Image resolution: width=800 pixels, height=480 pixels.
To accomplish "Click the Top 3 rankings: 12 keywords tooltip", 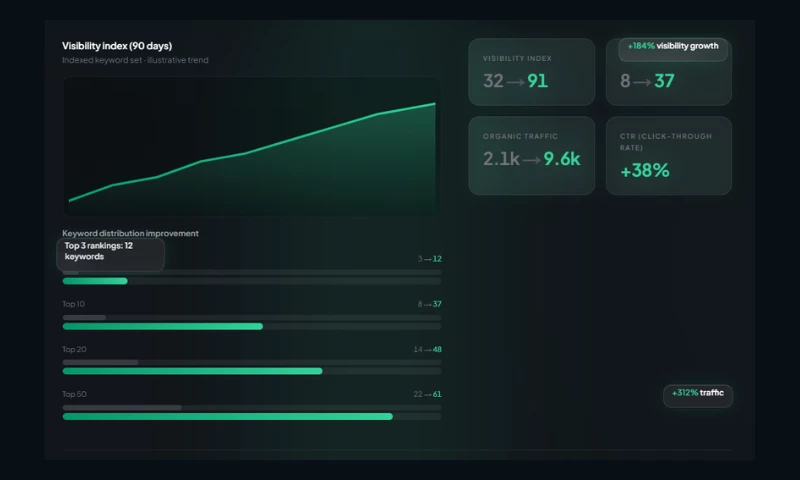I will point(111,254).
